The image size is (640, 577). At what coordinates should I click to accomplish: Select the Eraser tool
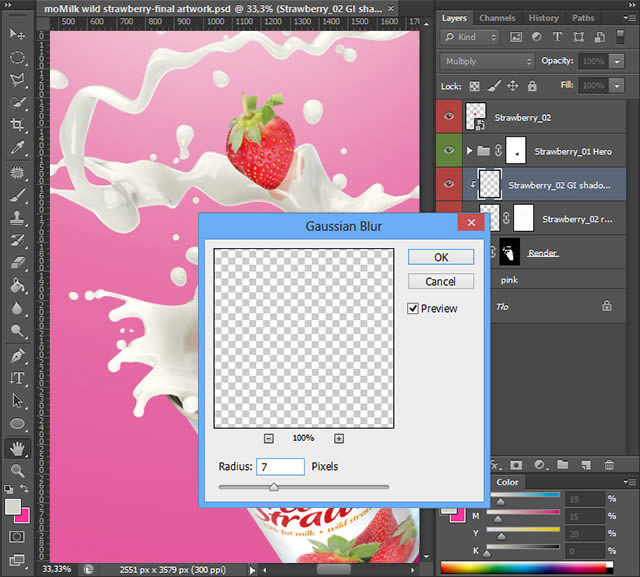coord(17,262)
